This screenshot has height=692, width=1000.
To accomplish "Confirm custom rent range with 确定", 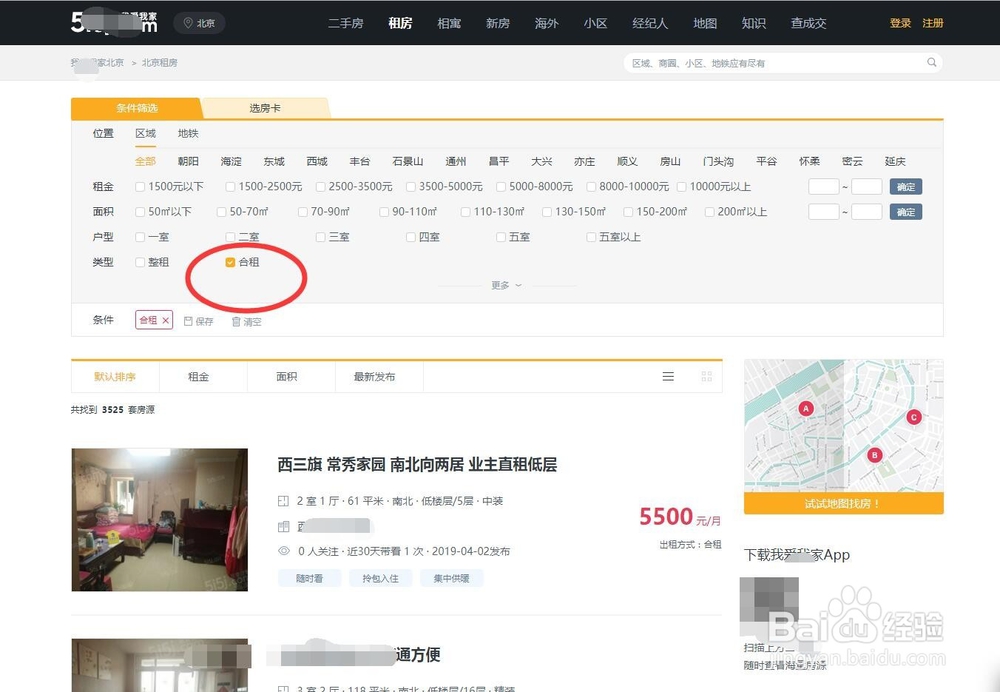I will coord(906,187).
